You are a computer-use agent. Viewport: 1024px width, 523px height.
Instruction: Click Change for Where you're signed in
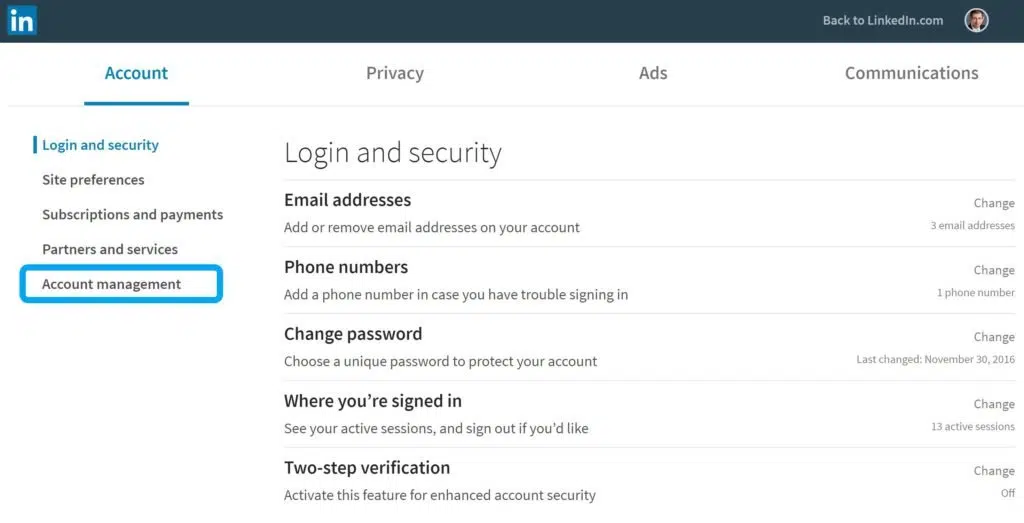tap(994, 404)
